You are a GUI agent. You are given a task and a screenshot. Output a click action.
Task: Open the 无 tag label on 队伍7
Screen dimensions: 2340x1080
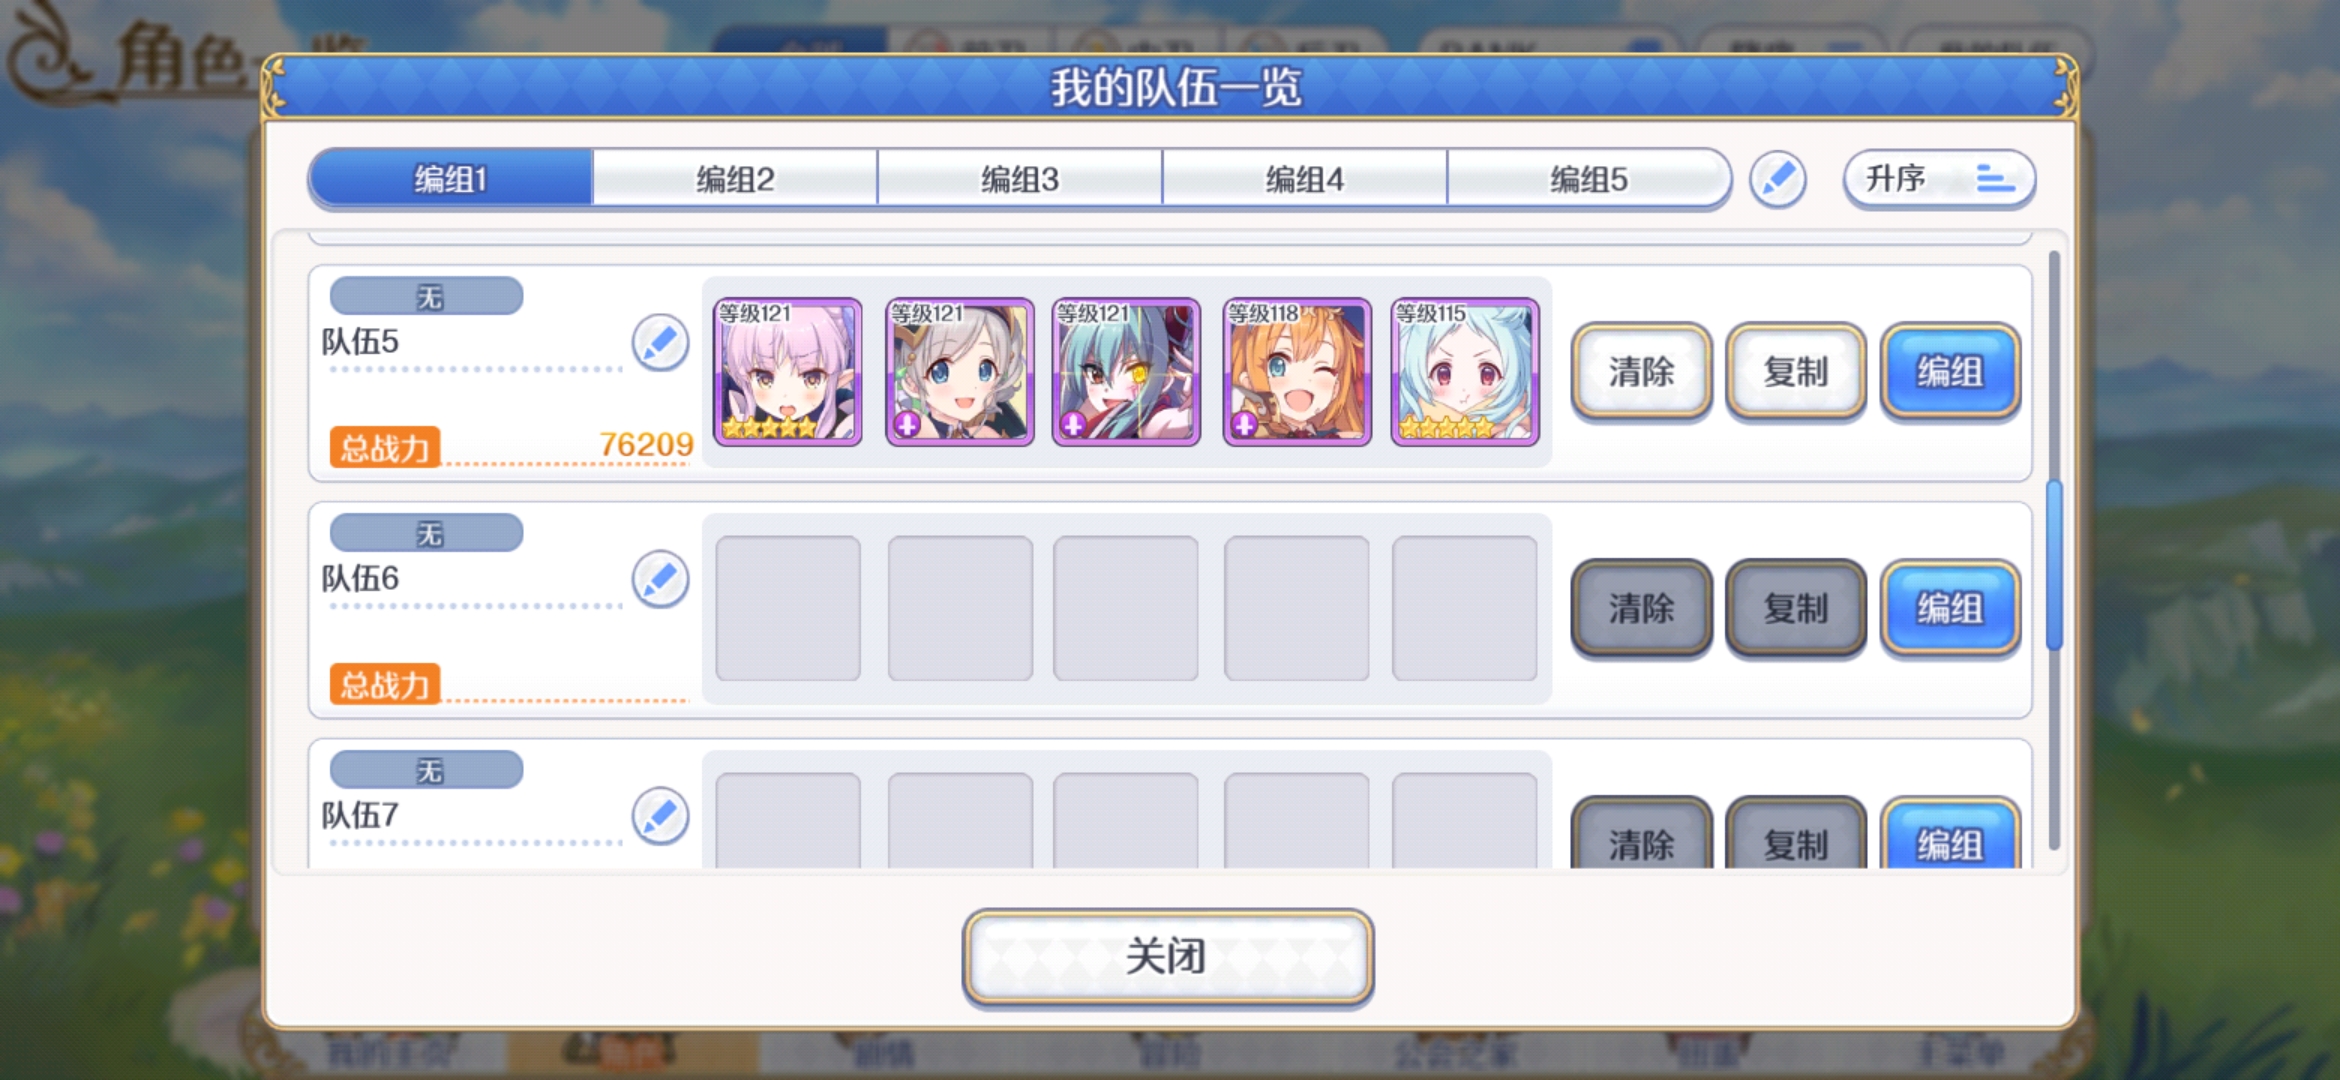[427, 770]
